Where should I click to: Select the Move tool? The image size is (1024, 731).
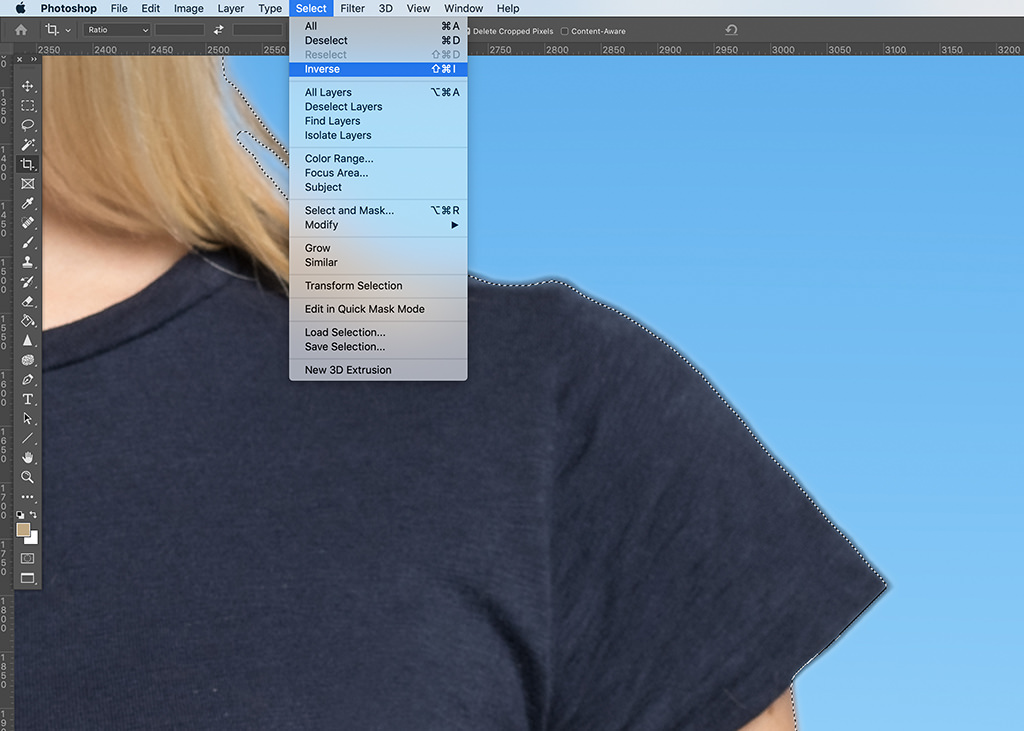[x=27, y=86]
